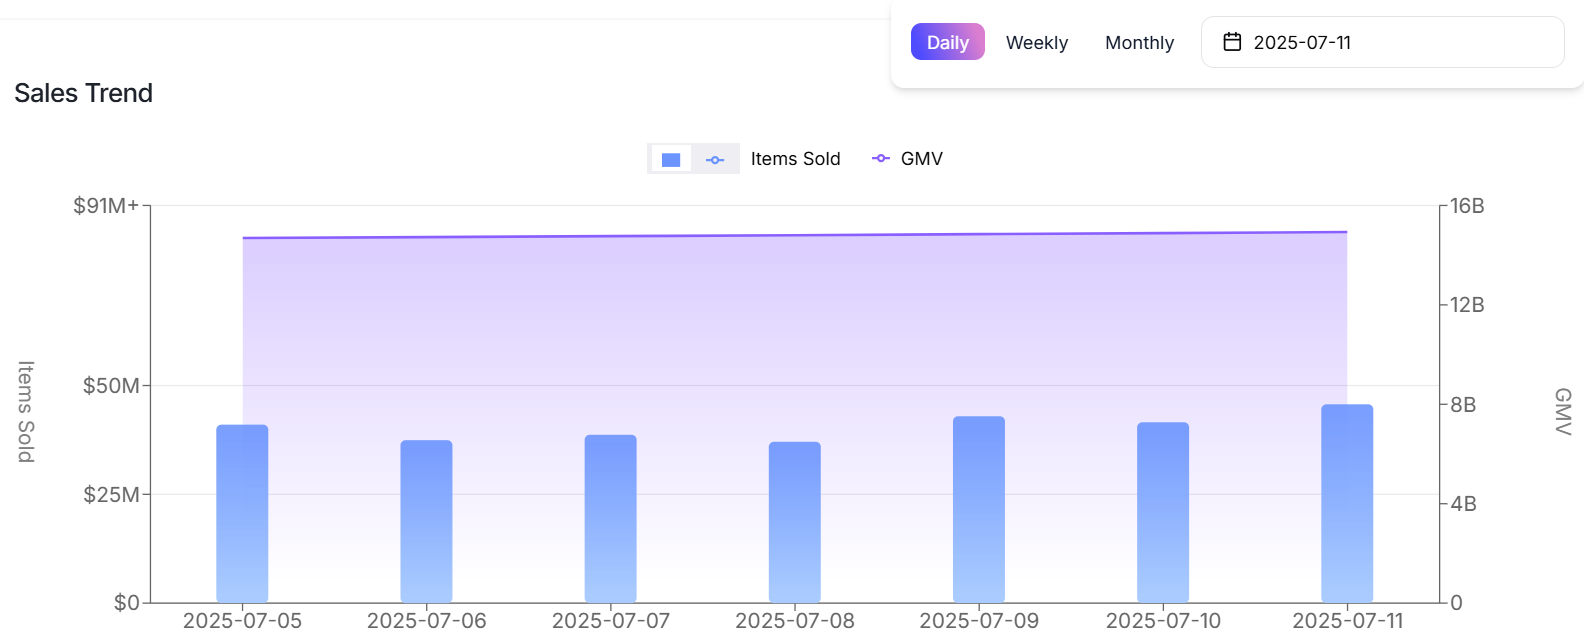Click the vertical GMV axis title
Viewport: 1584px width, 642px height.
[1563, 412]
